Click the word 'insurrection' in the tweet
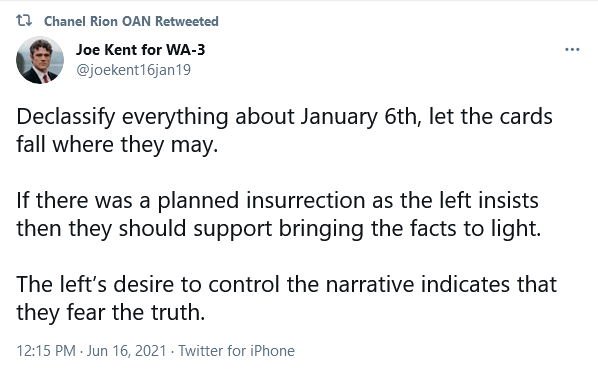The image size is (598, 370). 305,201
